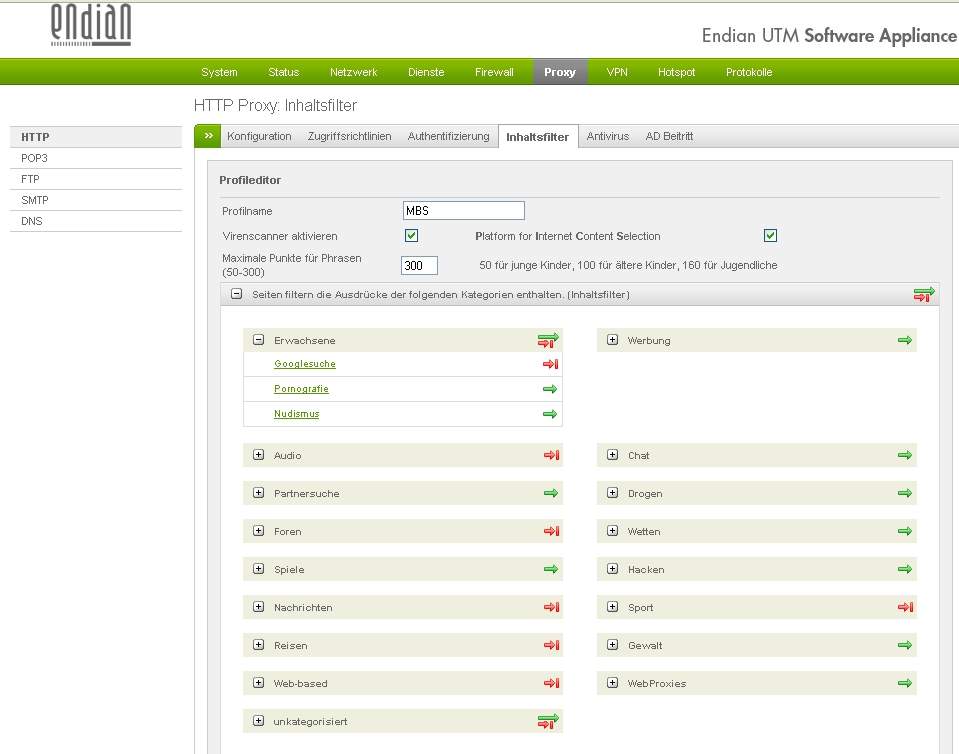Image resolution: width=959 pixels, height=754 pixels.
Task: Select POP3 in the sidebar
Action: point(96,158)
